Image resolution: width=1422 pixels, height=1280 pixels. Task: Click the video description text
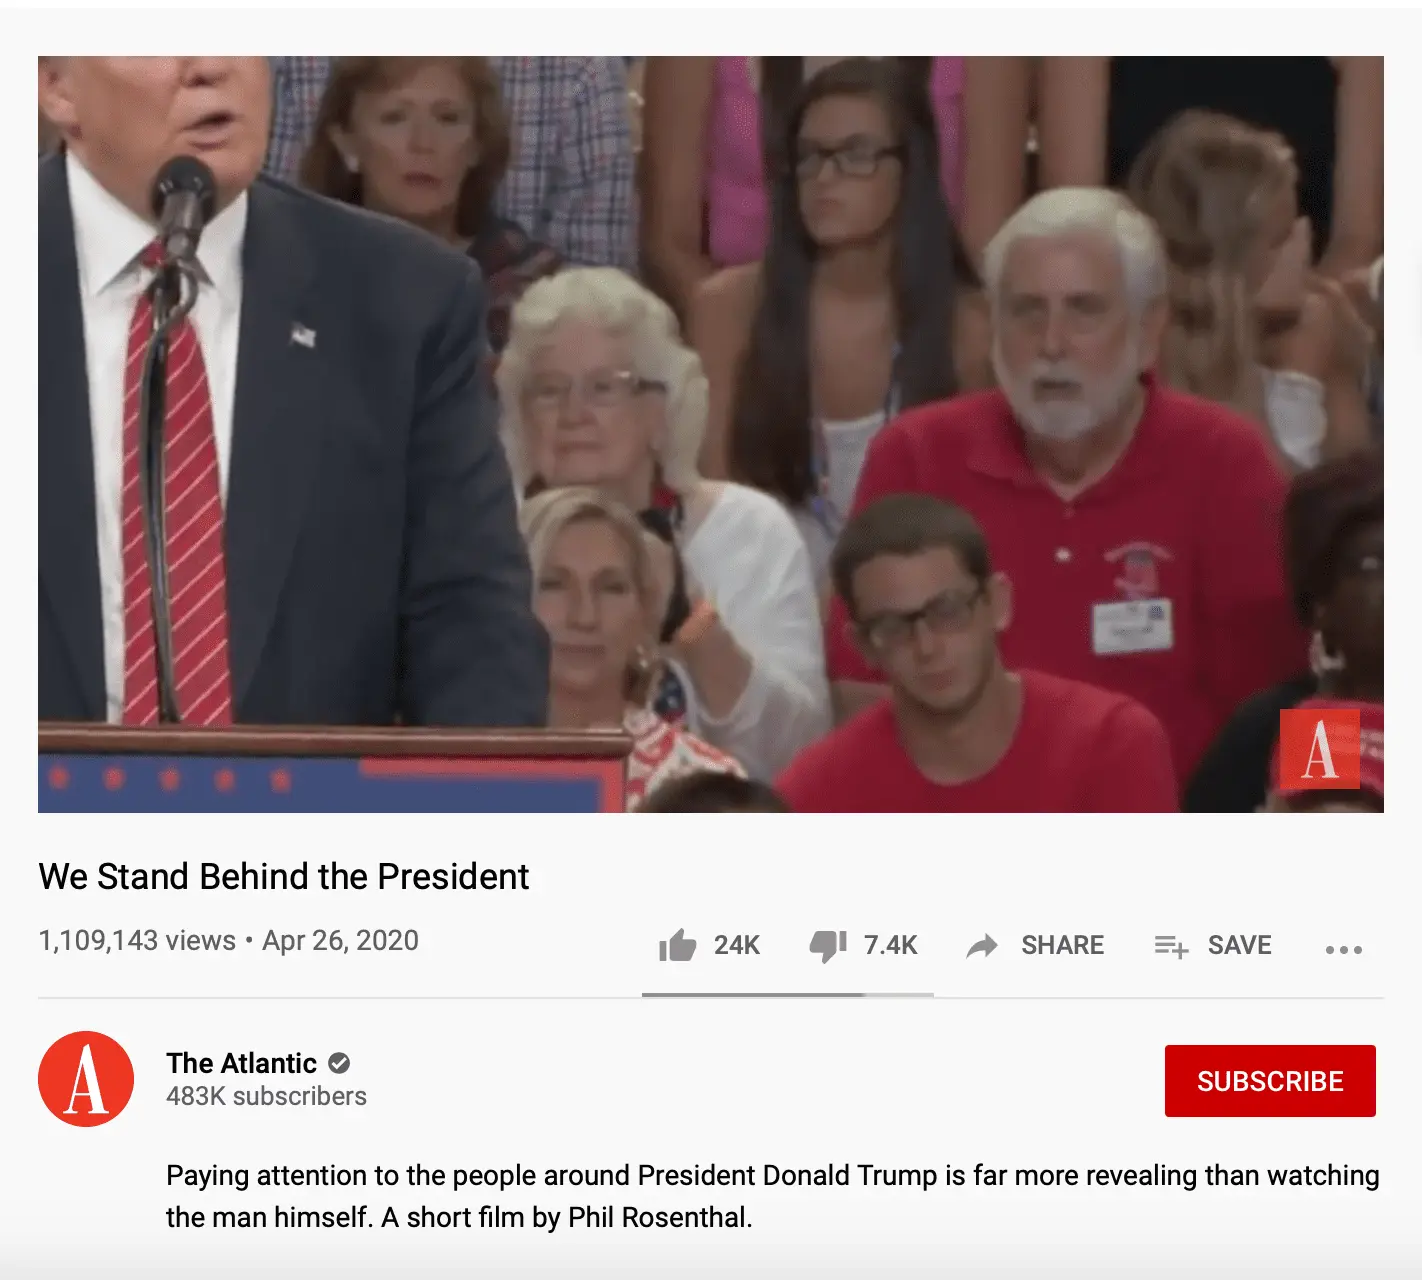(772, 1196)
